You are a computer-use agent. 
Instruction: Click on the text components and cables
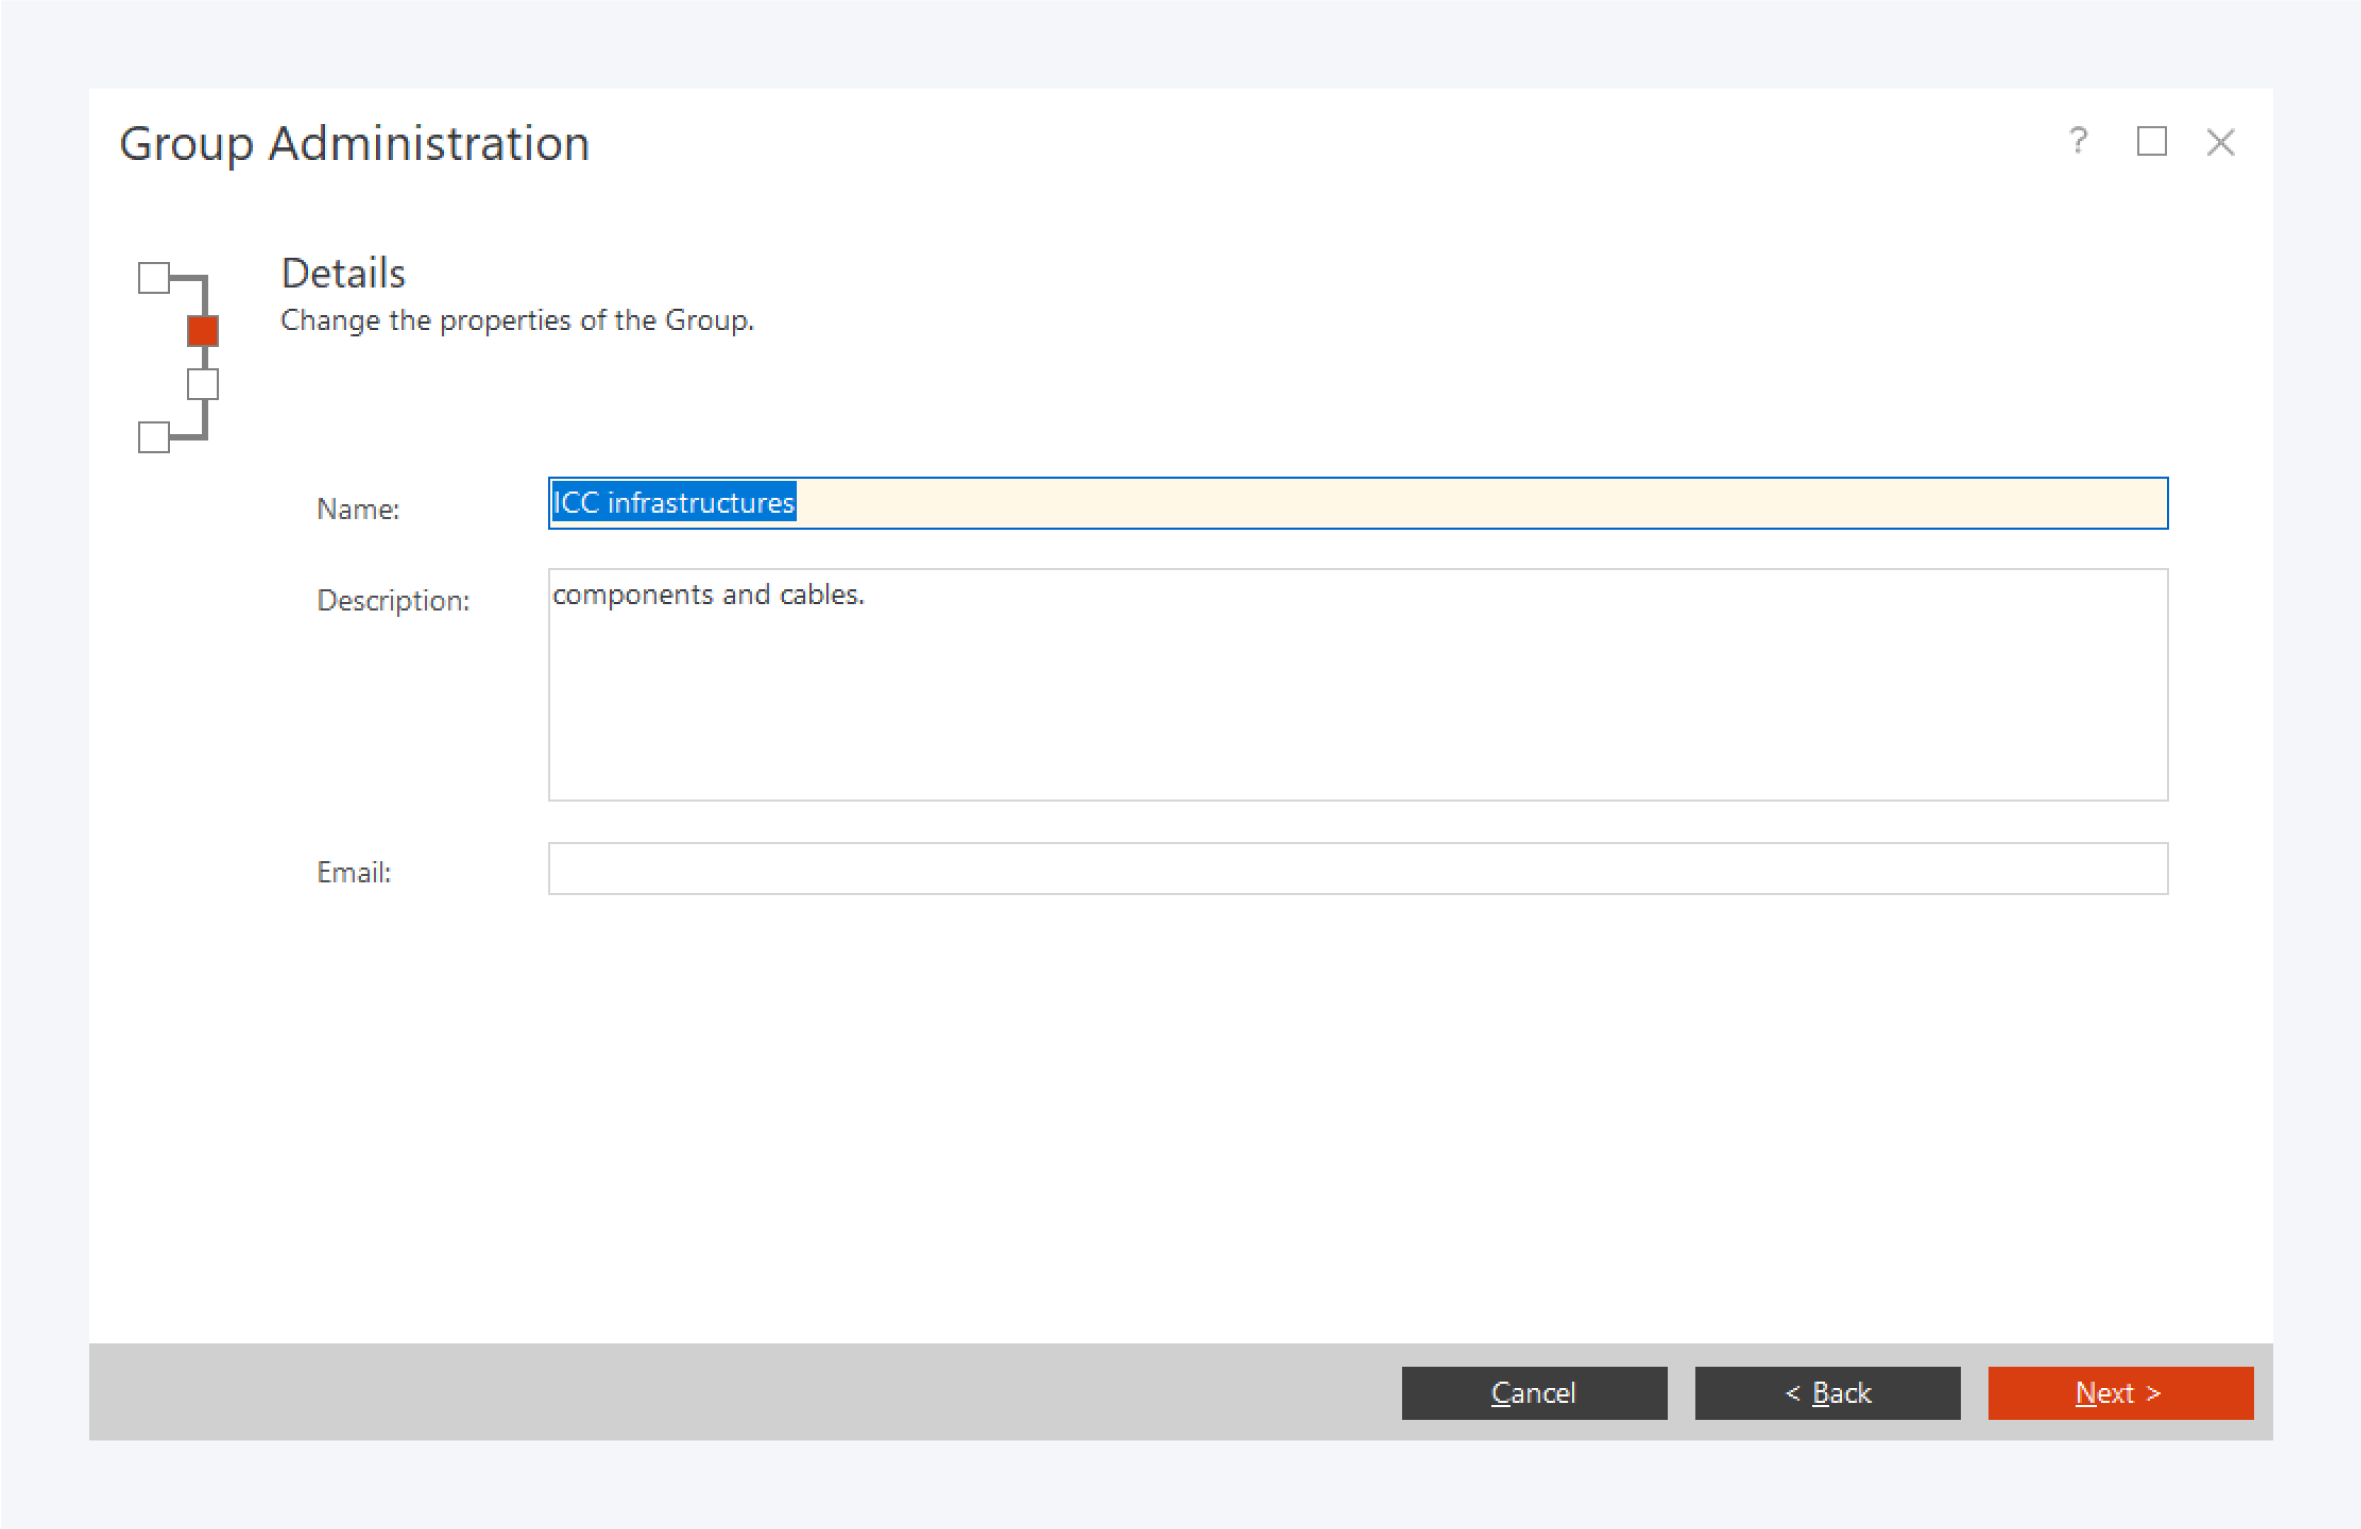pyautogui.click(x=708, y=595)
